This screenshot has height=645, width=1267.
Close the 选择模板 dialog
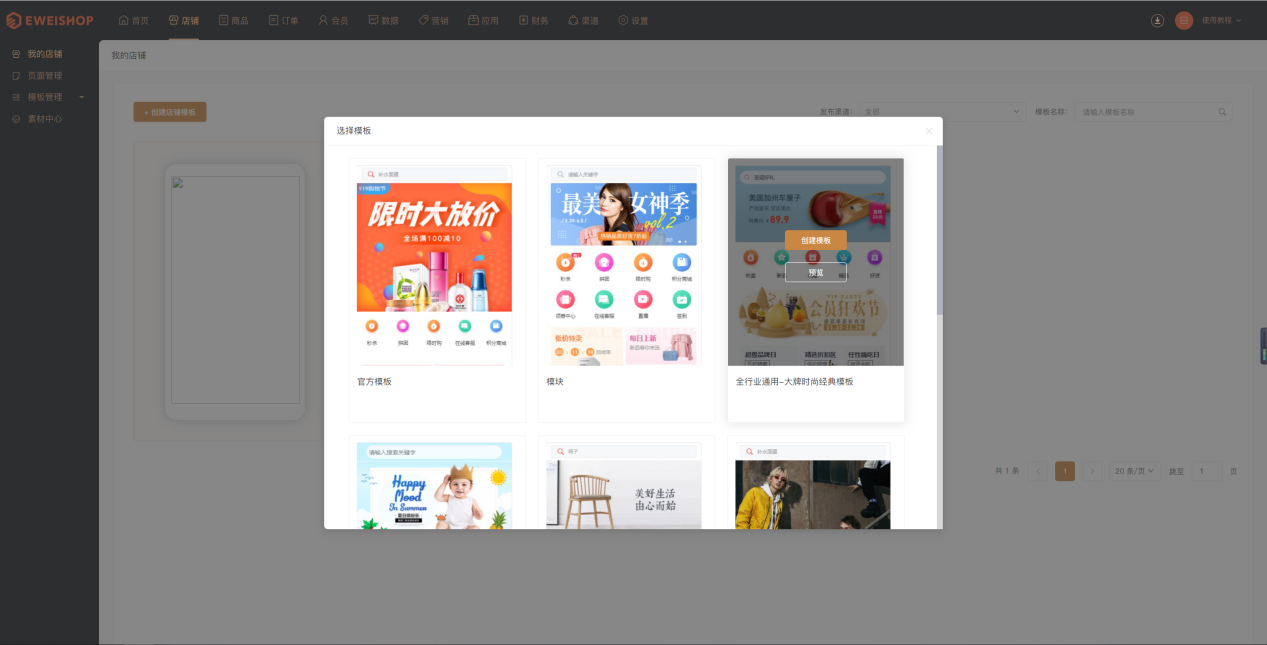tap(929, 131)
